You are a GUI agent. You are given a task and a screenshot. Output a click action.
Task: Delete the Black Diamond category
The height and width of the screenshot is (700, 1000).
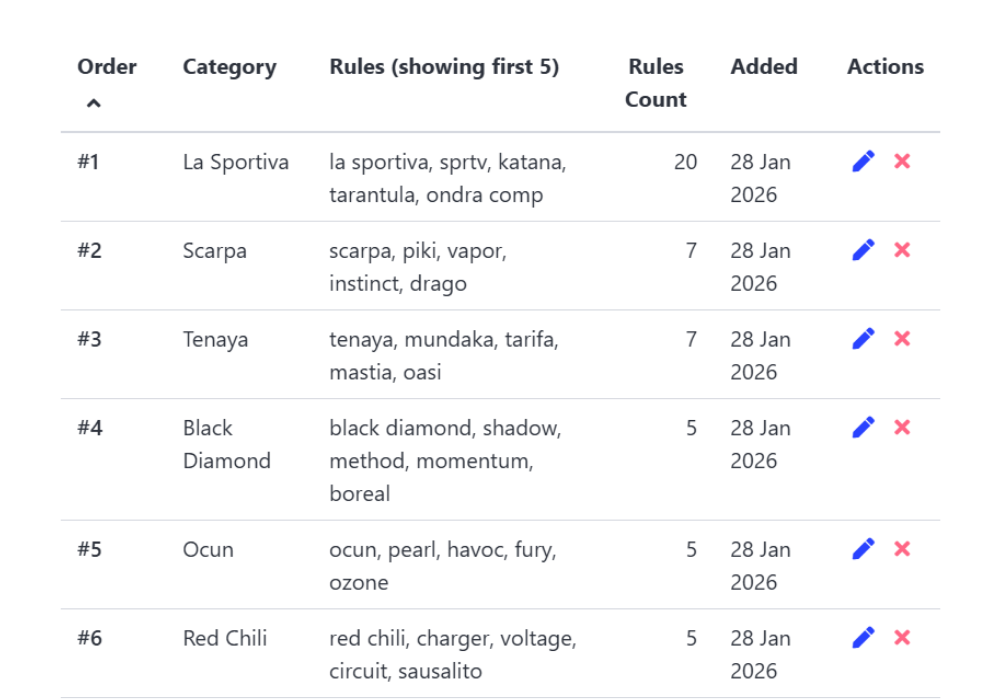pyautogui.click(x=902, y=428)
